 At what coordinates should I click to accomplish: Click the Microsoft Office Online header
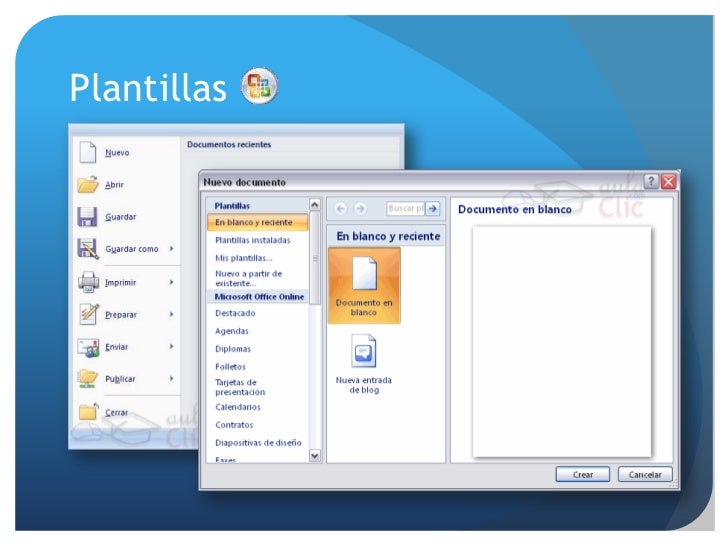259,297
